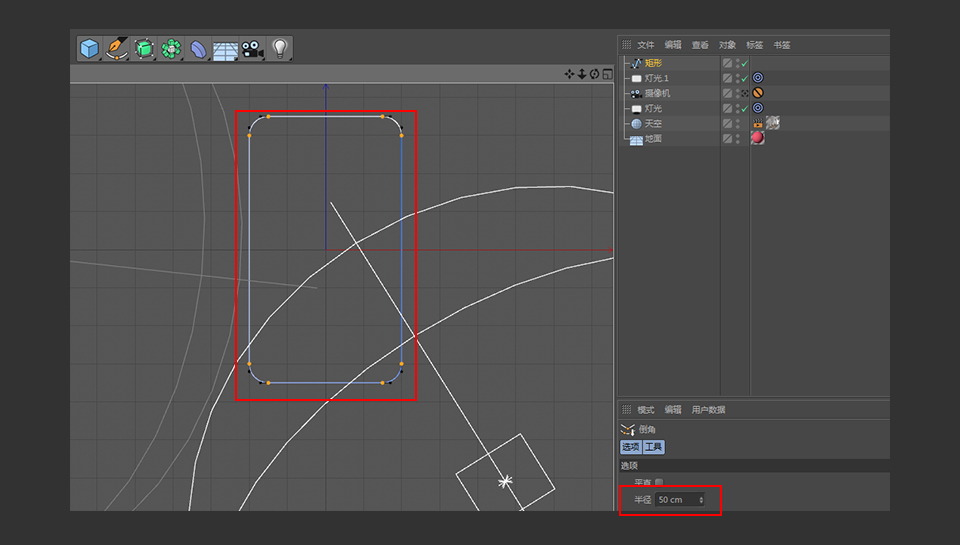The image size is (960, 545).
Task: Switch to the 选项 tab
Action: click(x=630, y=447)
